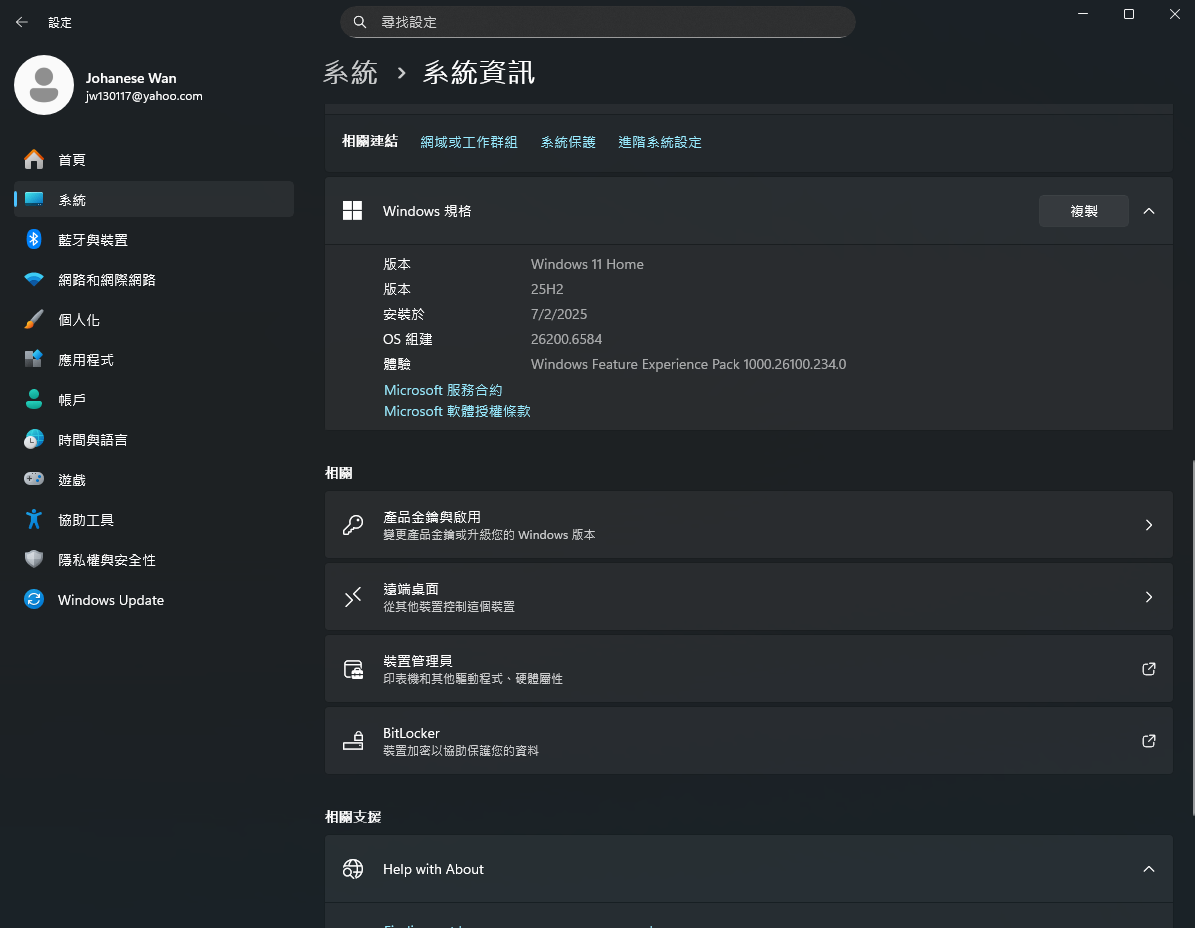Click the Bluetooth icon for 藍牙與裝置

pos(34,239)
